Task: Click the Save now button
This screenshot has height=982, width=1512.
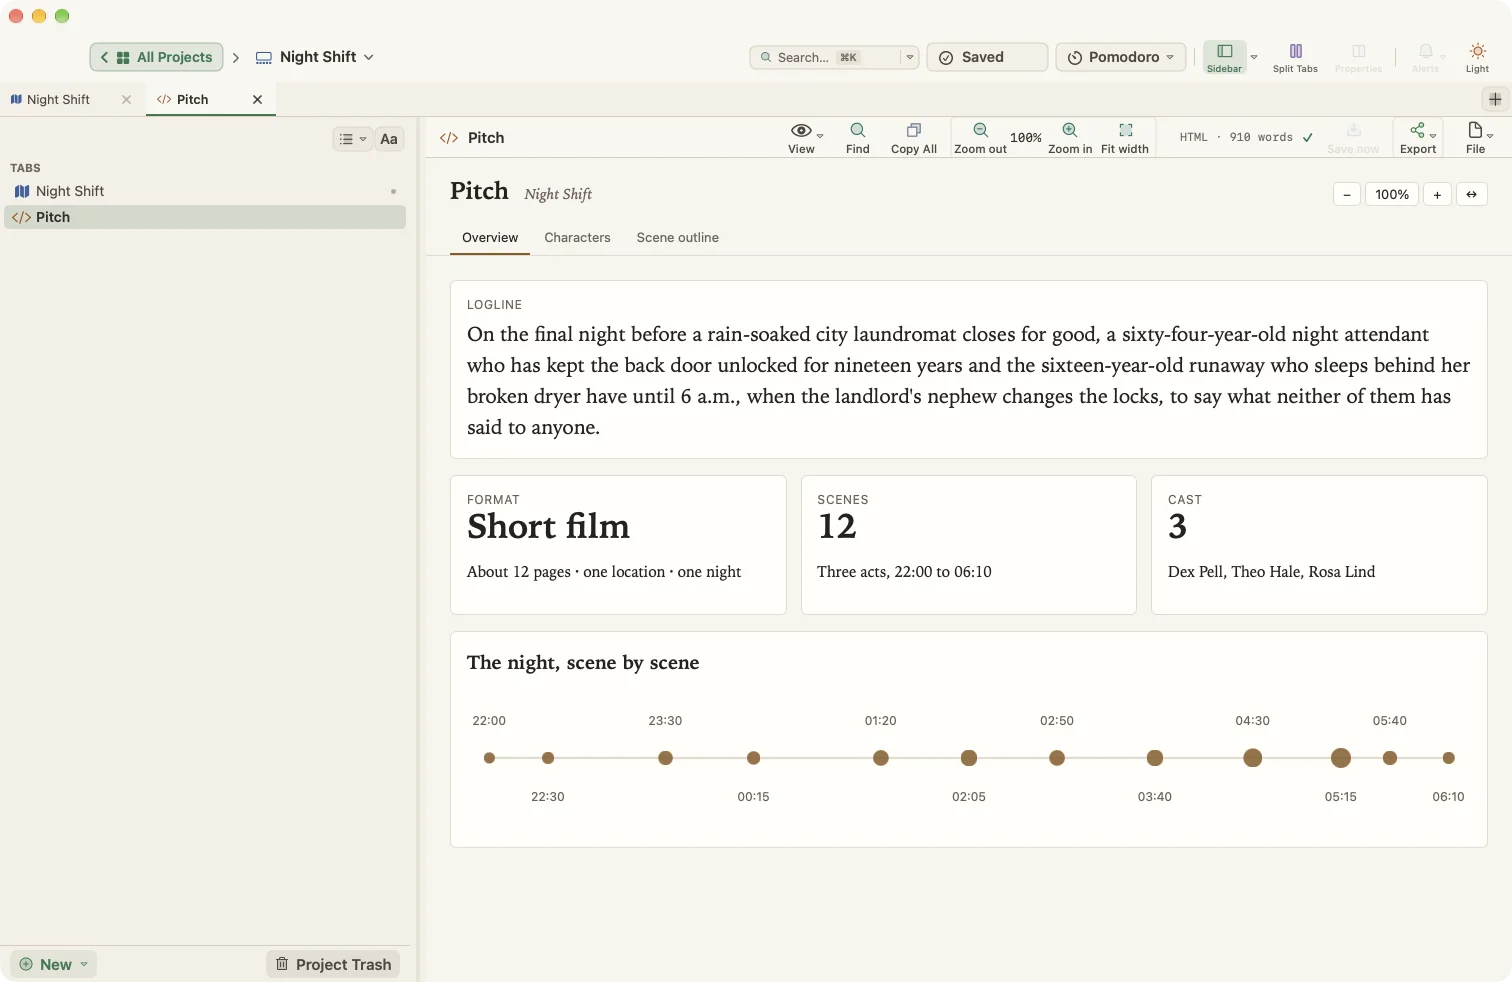Action: pyautogui.click(x=1353, y=138)
